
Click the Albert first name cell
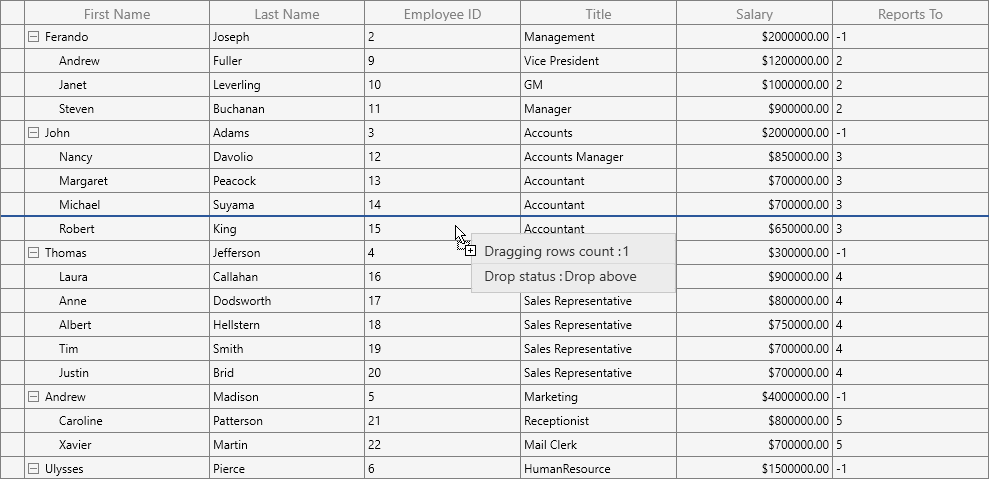coord(117,325)
